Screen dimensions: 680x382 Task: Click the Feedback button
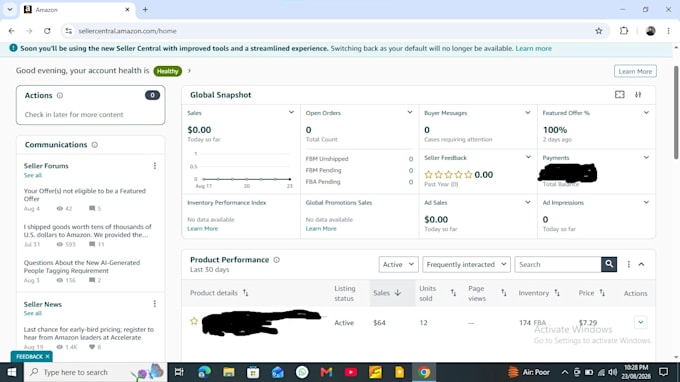[x=29, y=356]
